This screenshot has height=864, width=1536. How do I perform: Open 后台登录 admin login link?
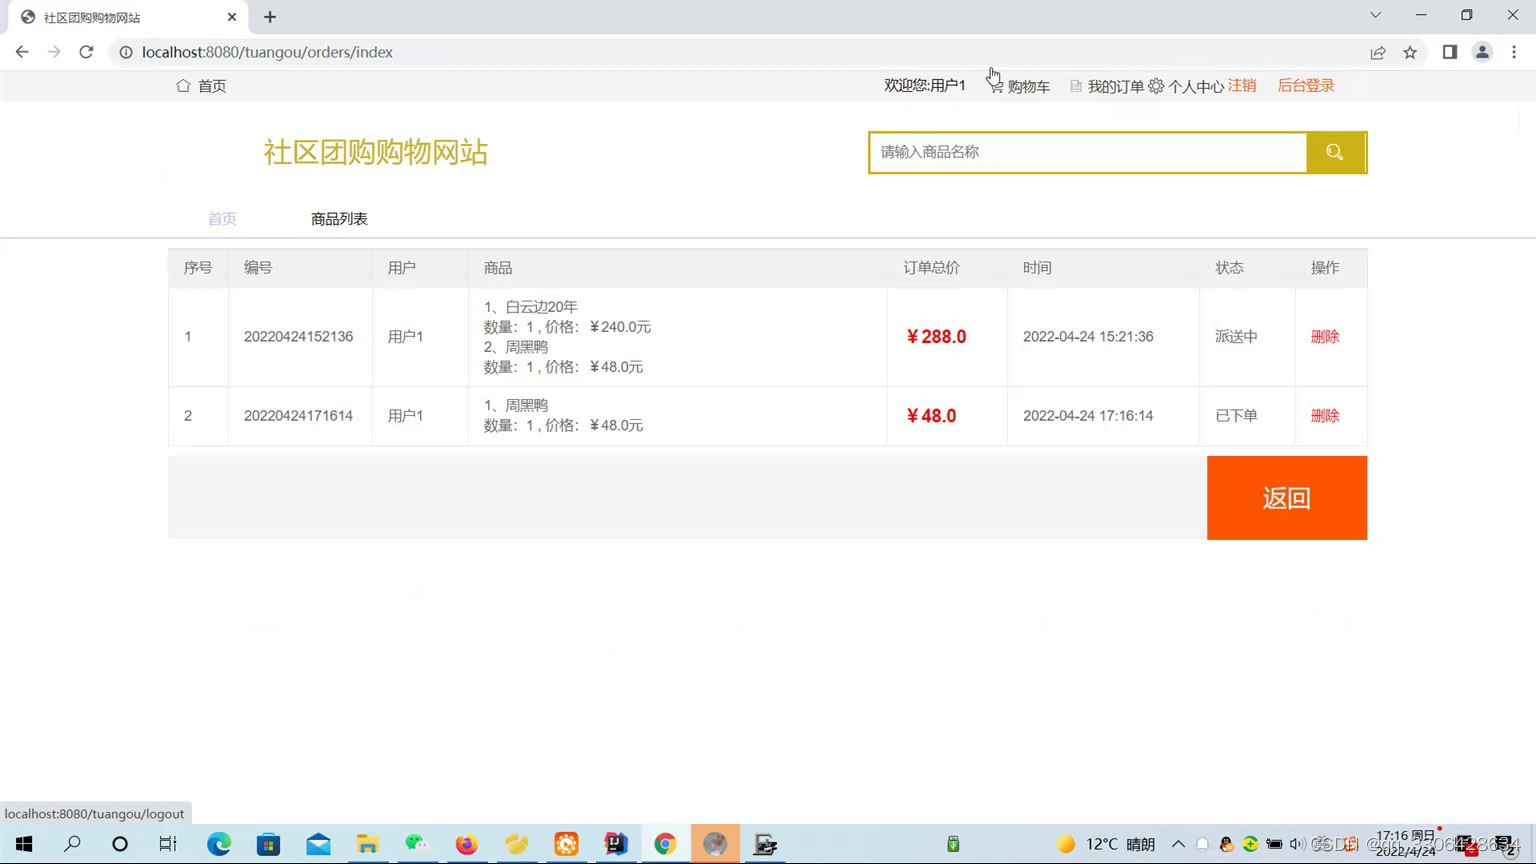(1306, 86)
